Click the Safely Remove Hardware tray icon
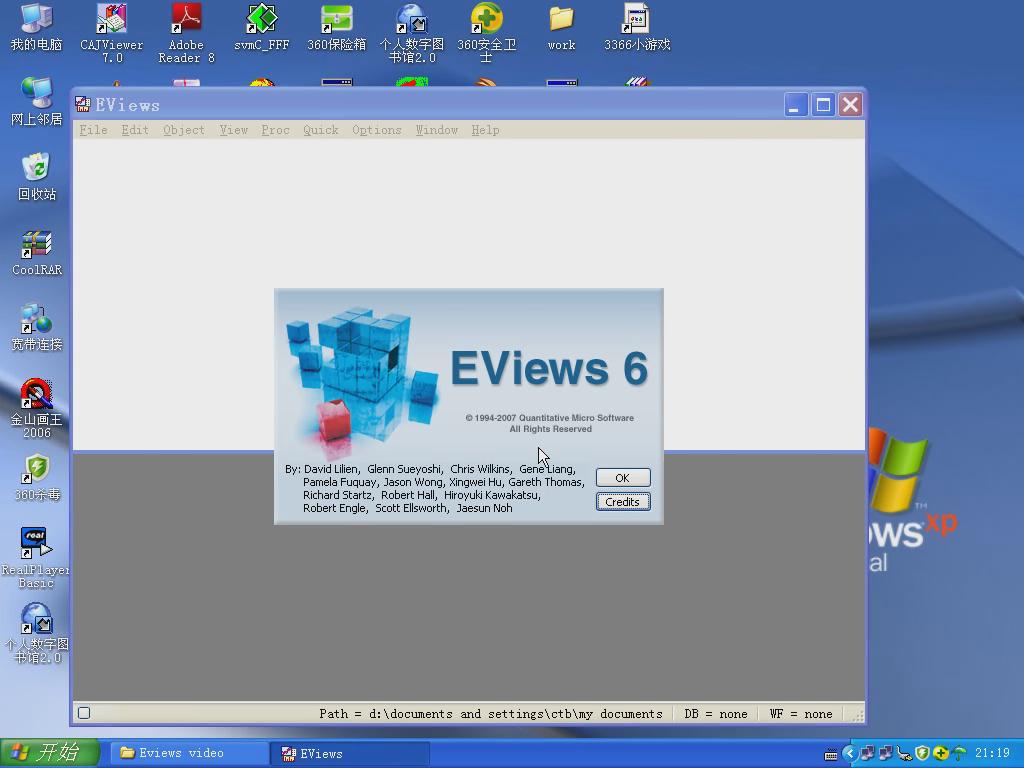The image size is (1024, 768). (904, 754)
